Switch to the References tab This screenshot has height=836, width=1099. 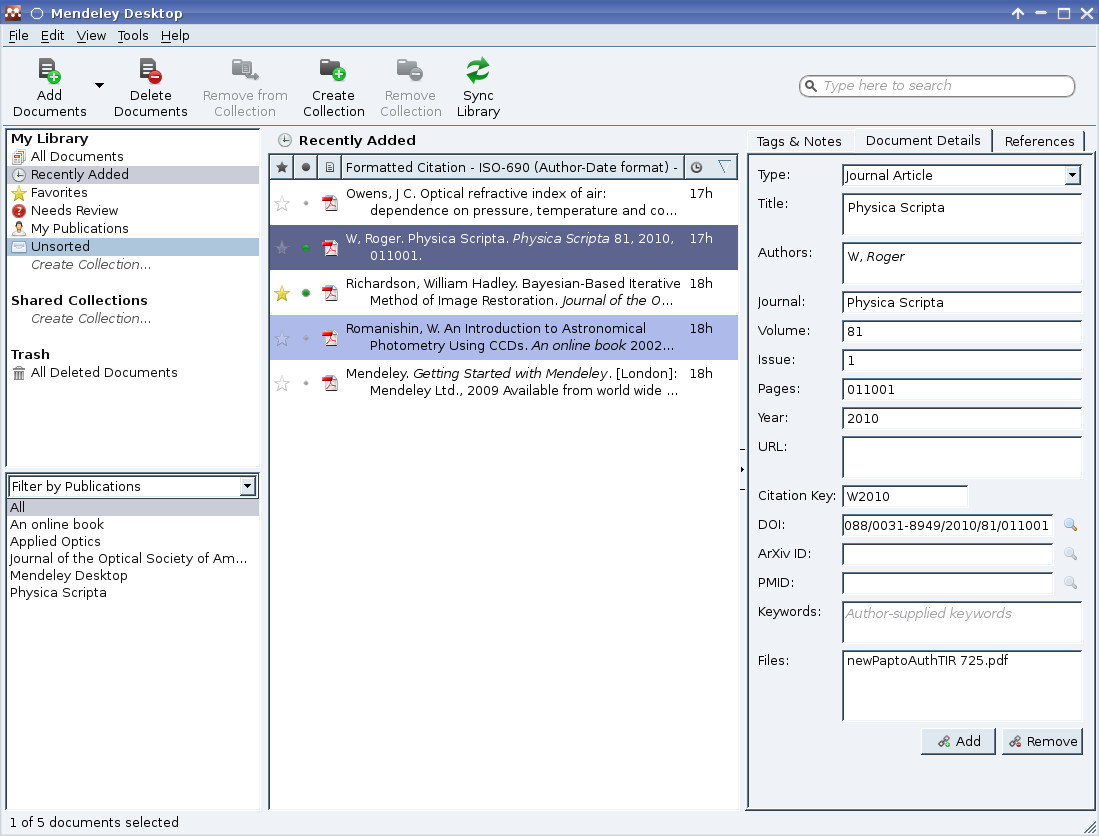click(1039, 142)
